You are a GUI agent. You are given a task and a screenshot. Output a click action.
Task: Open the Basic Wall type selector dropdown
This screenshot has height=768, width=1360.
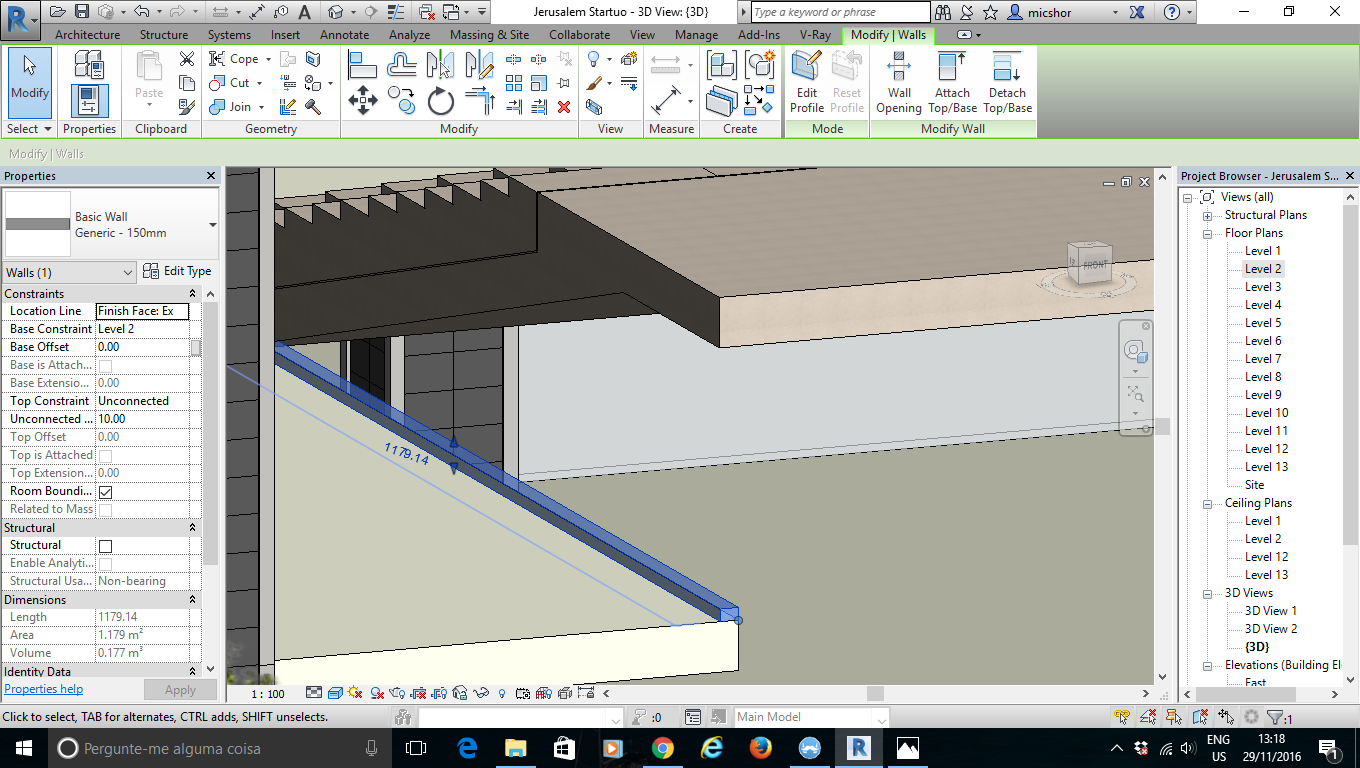pyautogui.click(x=212, y=225)
